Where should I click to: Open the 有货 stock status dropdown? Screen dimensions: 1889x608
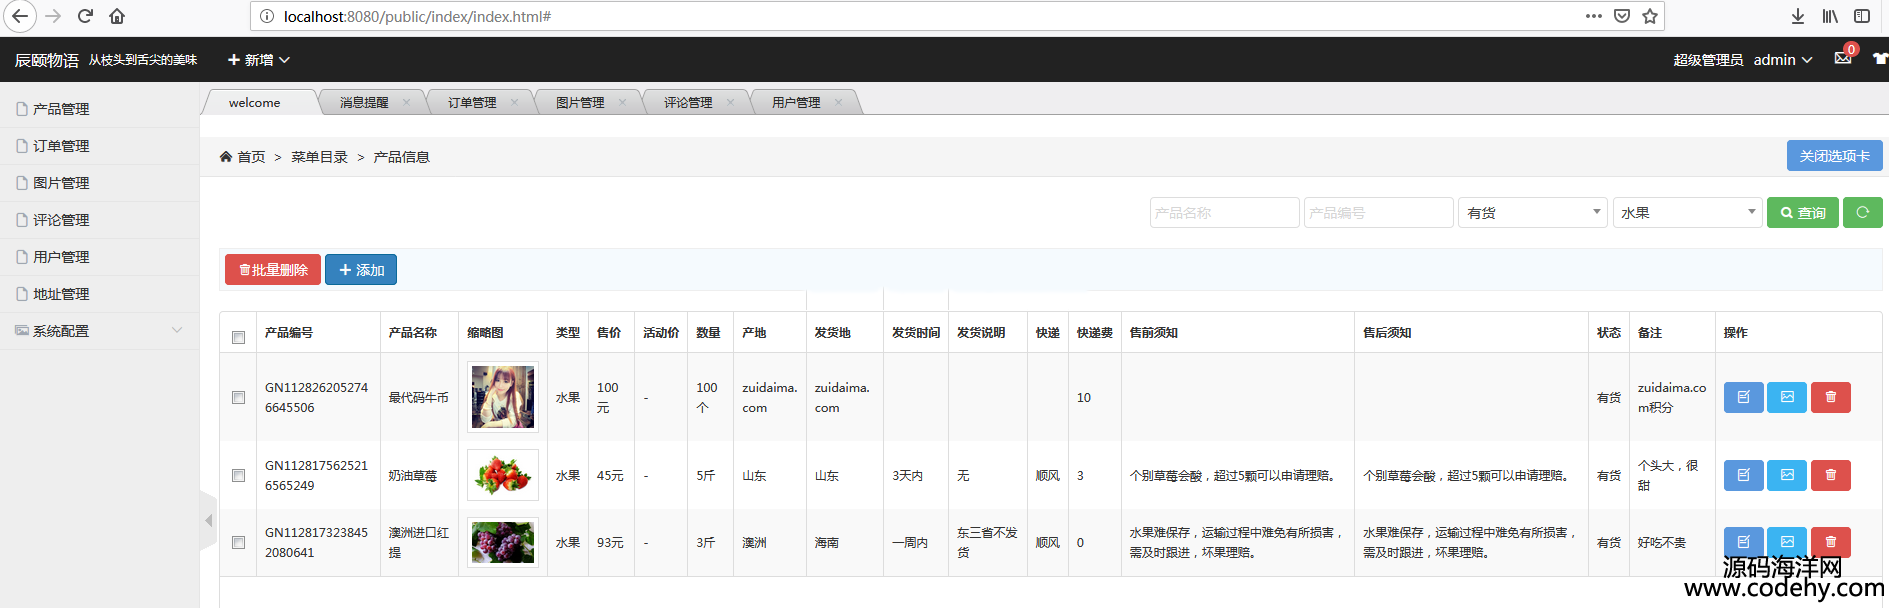click(x=1532, y=212)
